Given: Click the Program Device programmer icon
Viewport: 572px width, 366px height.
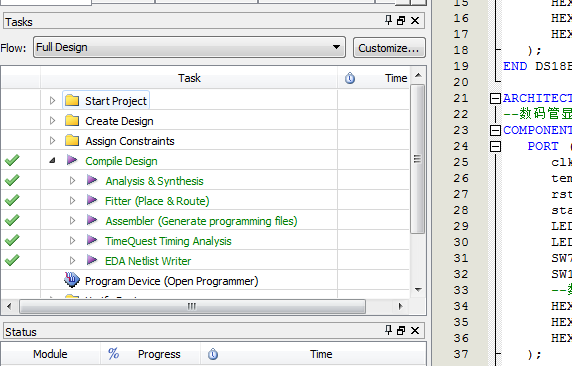Looking at the screenshot, I should pos(72,280).
